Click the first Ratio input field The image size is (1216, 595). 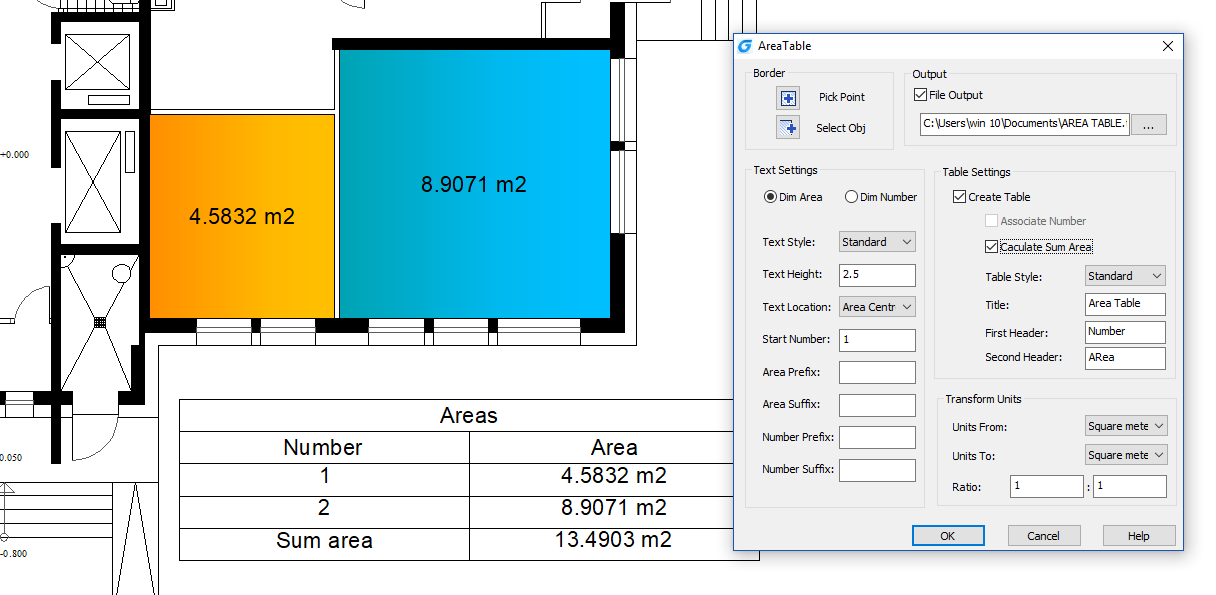[1046, 487]
